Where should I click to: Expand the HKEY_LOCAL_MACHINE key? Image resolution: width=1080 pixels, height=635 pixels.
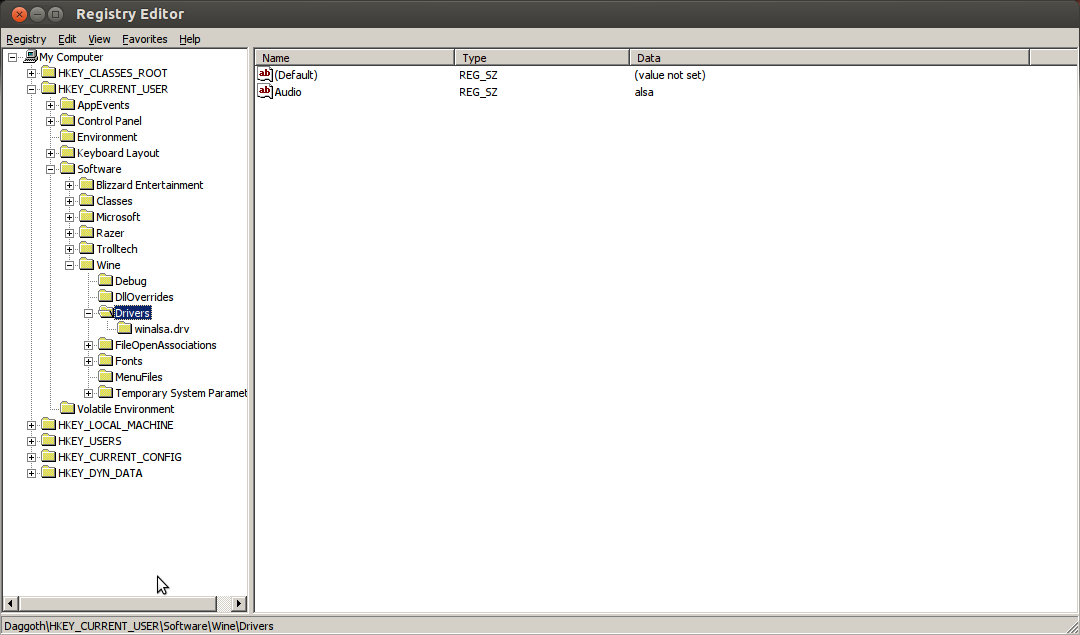[x=32, y=425]
